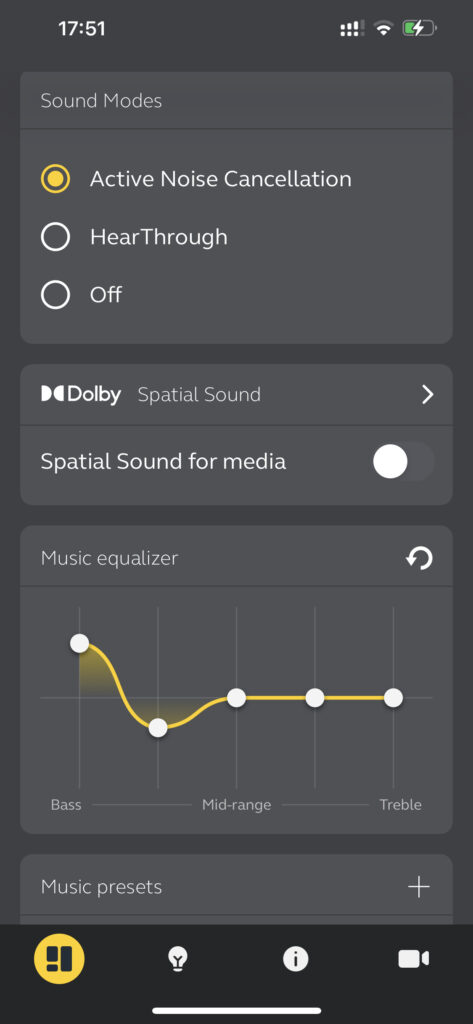Viewport: 473px width, 1024px height.
Task: Reset the music equalizer with circular arrow icon
Action: 419,558
